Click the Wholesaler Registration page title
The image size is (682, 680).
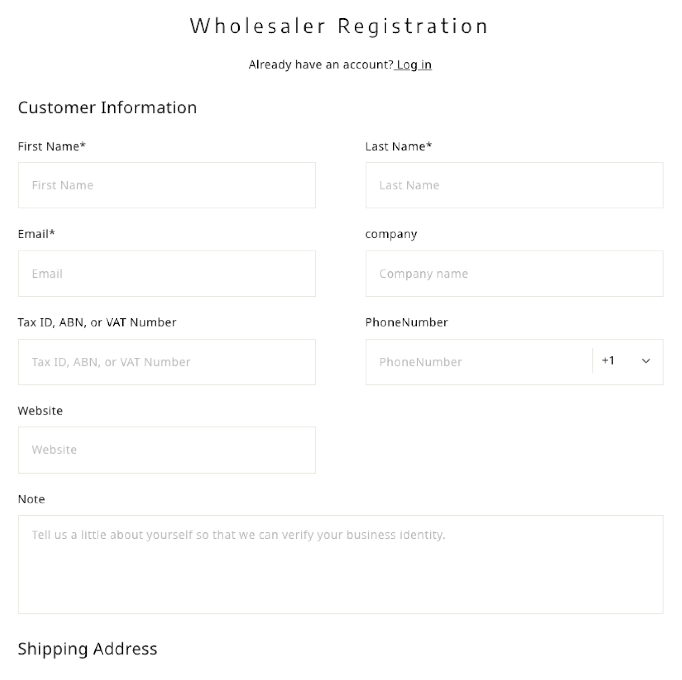(x=340, y=26)
